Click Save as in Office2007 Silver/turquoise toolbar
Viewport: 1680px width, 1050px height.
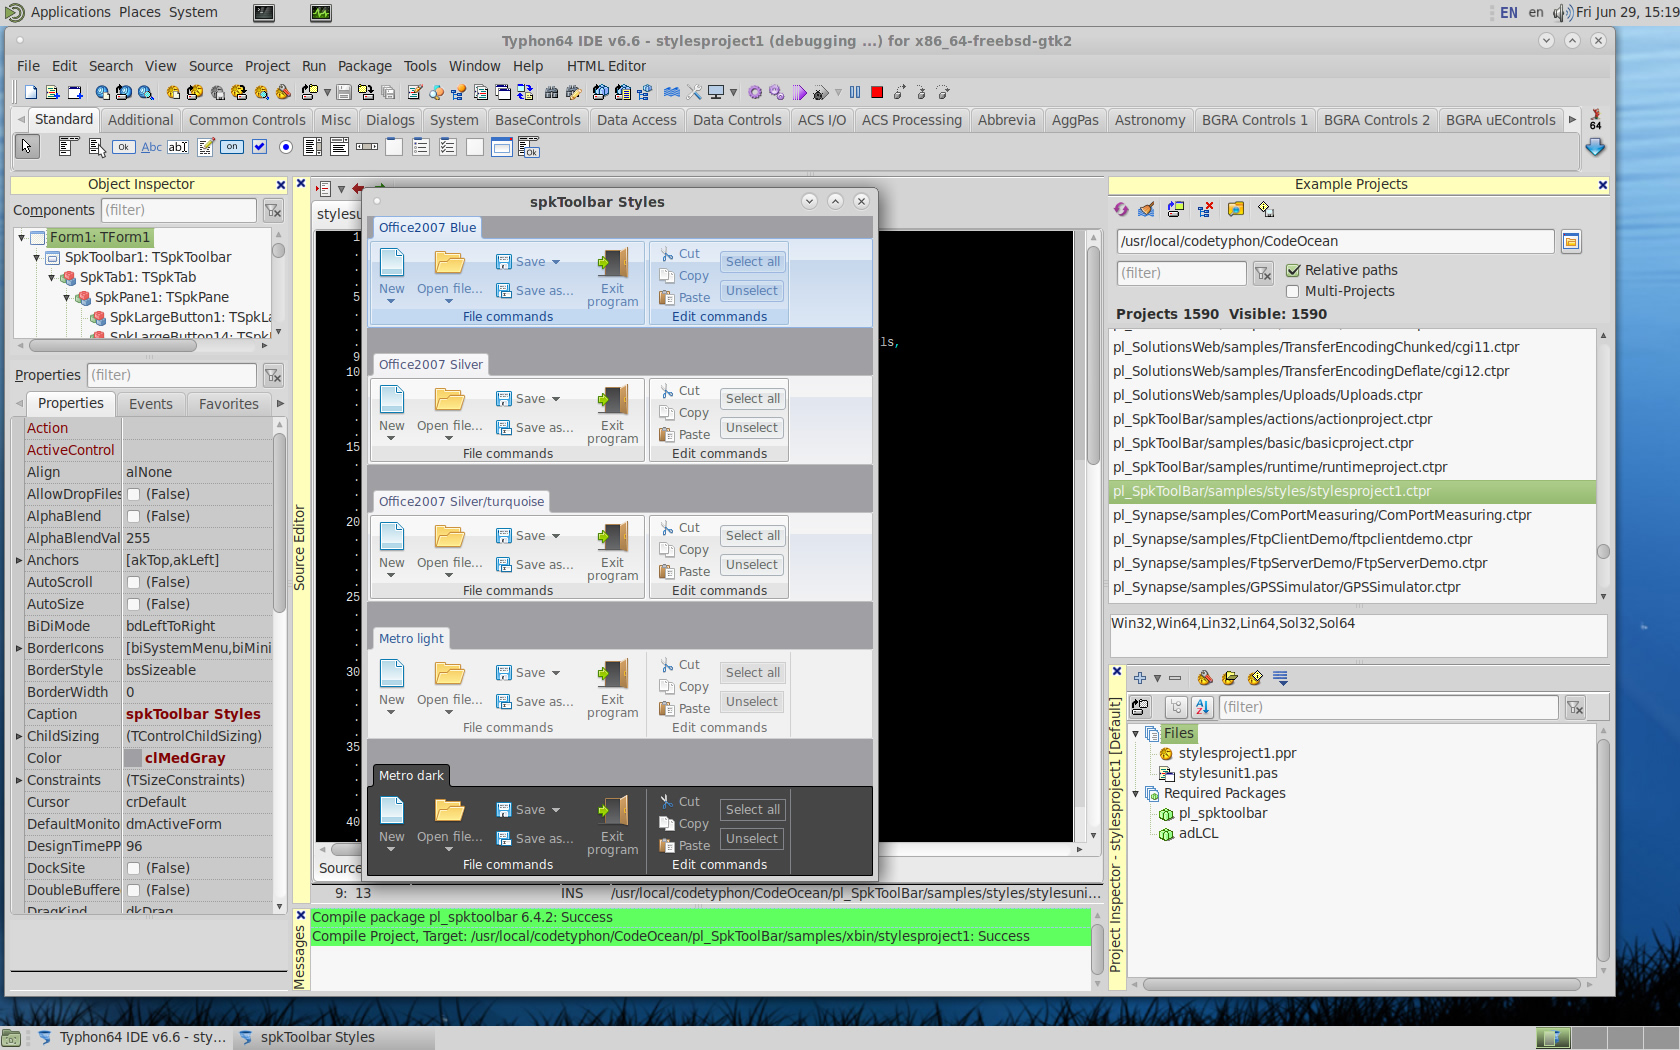tap(534, 565)
